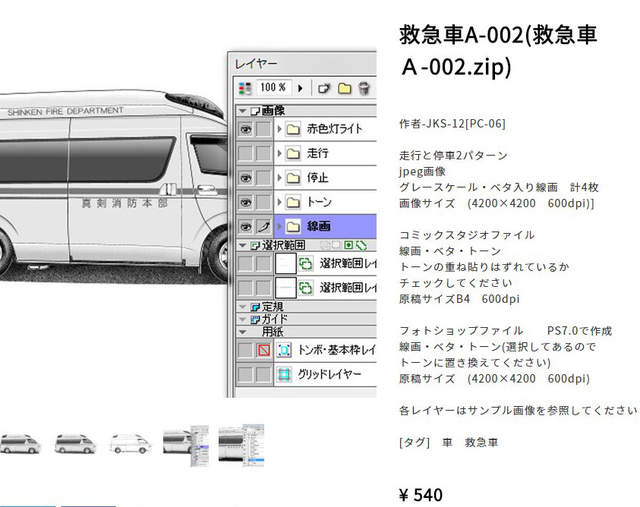The height and width of the screenshot is (507, 640).
Task: Click the グリッドレイヤー grid icon
Action: pos(284,374)
